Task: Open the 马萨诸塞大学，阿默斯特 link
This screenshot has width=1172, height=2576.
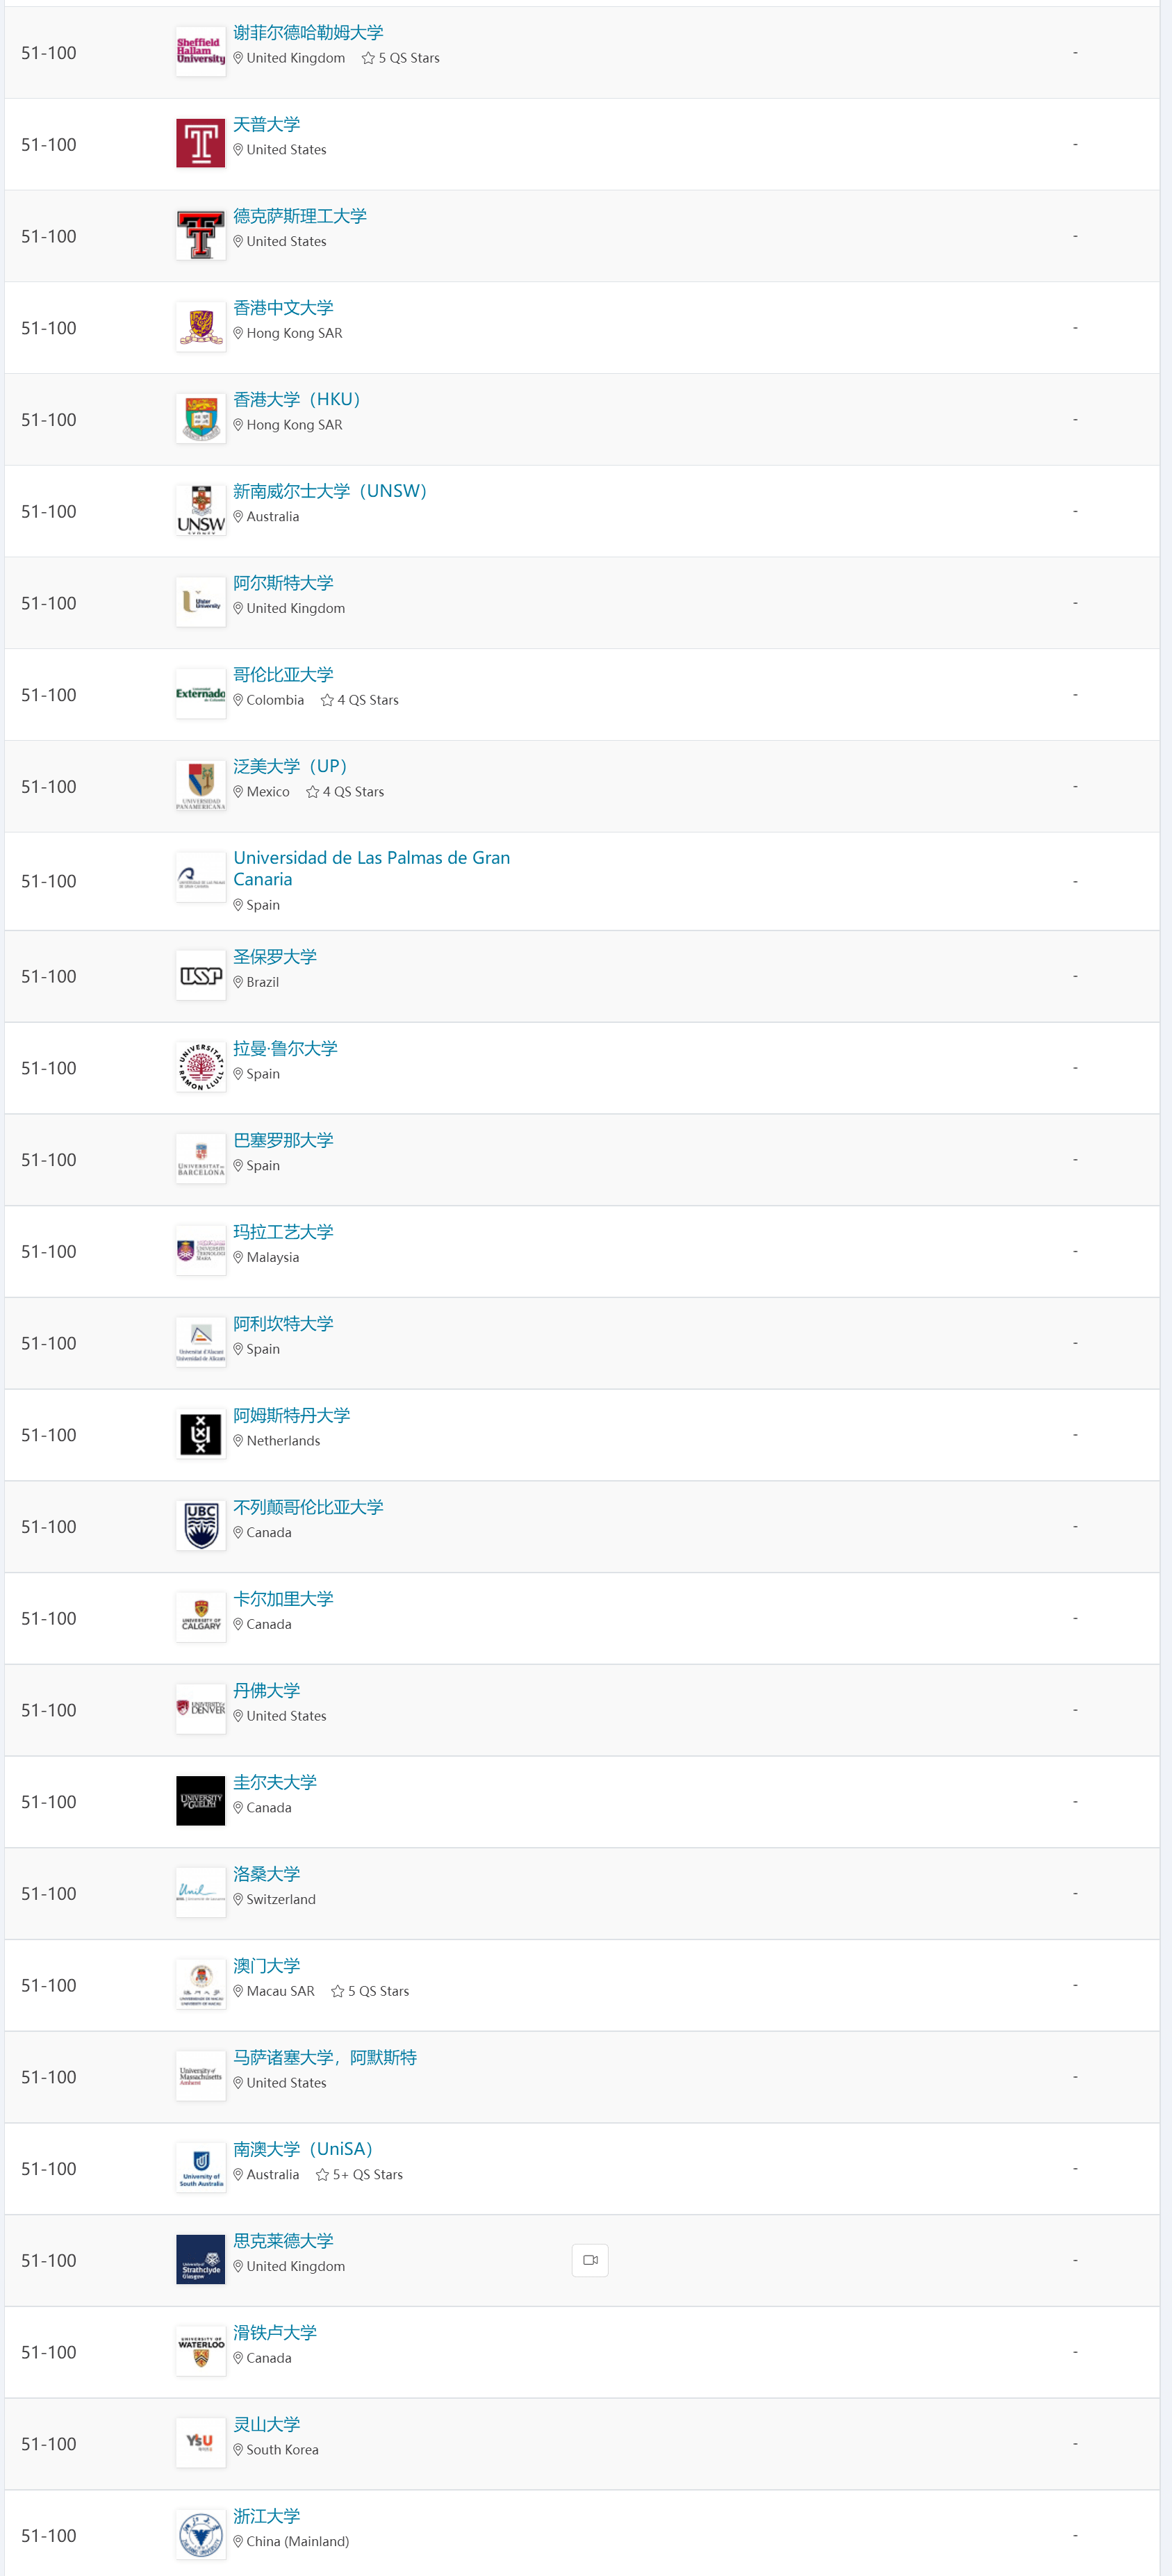Action: 324,2057
